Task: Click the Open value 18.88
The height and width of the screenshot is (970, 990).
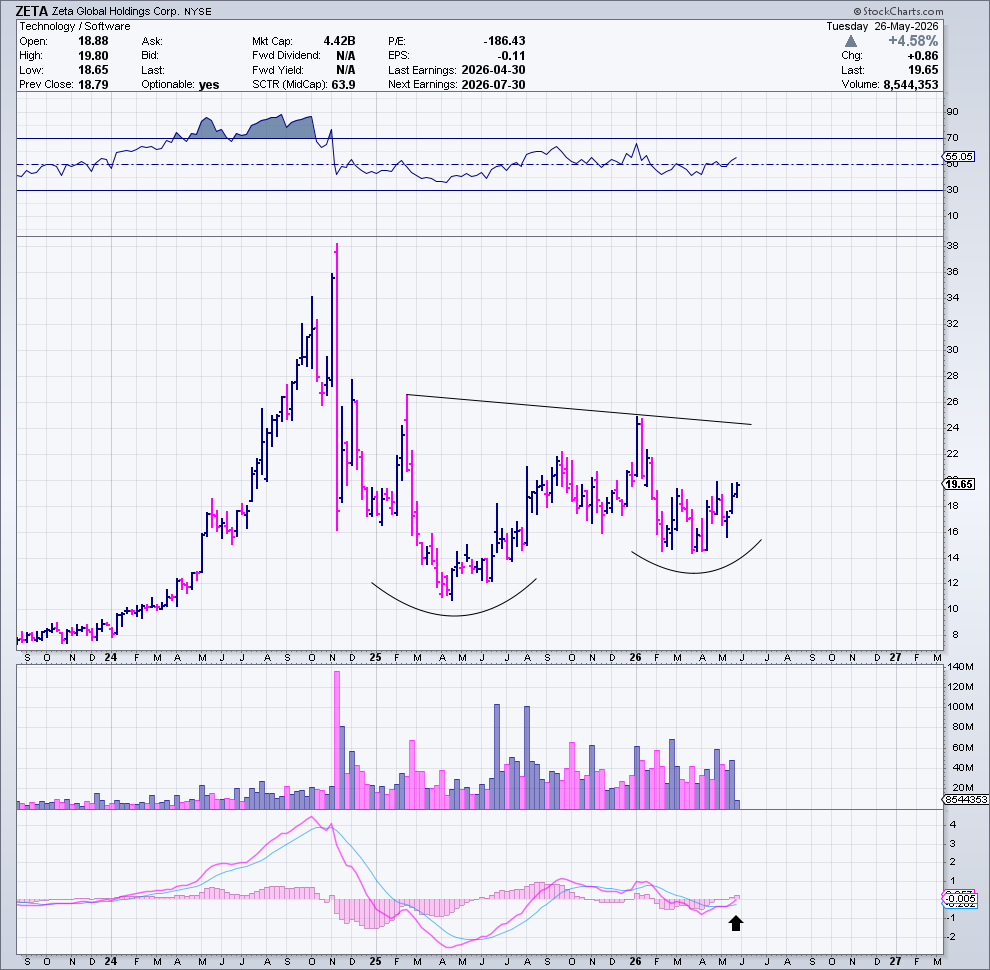Action: click(93, 41)
